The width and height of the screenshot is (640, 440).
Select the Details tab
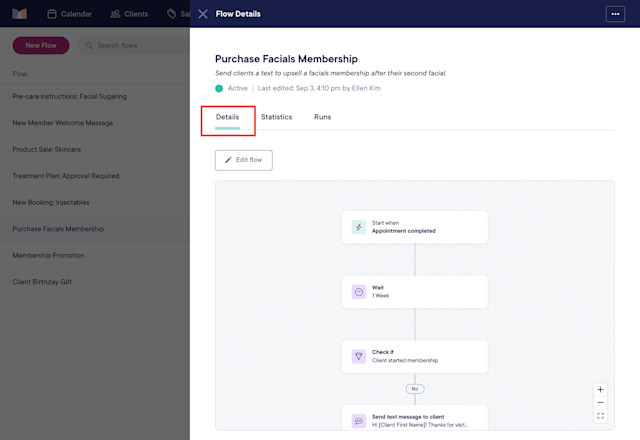pyautogui.click(x=227, y=117)
